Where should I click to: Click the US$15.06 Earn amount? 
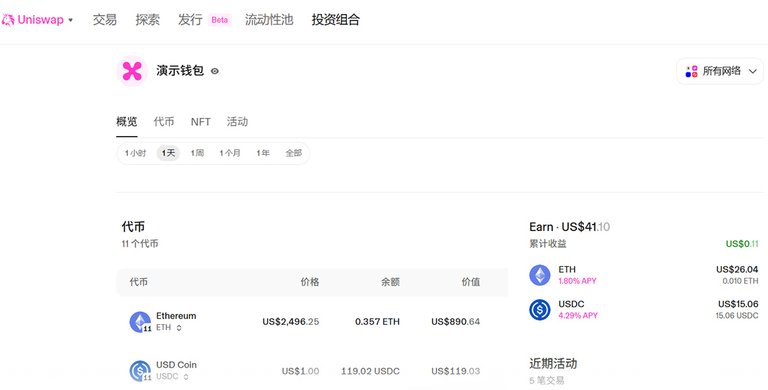point(738,304)
